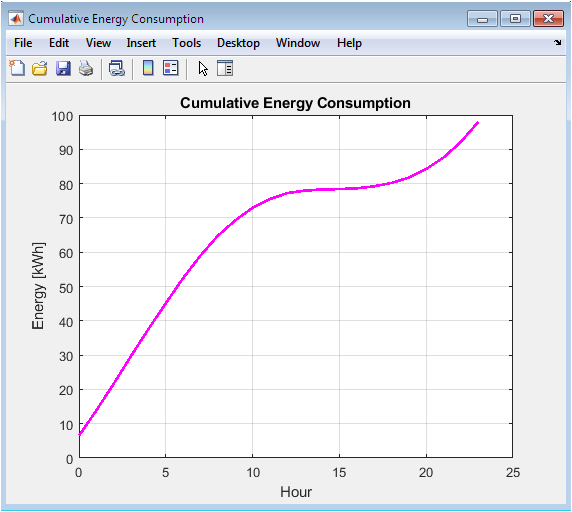This screenshot has height=512, width=572.
Task: Open the Window menu
Action: pos(298,43)
